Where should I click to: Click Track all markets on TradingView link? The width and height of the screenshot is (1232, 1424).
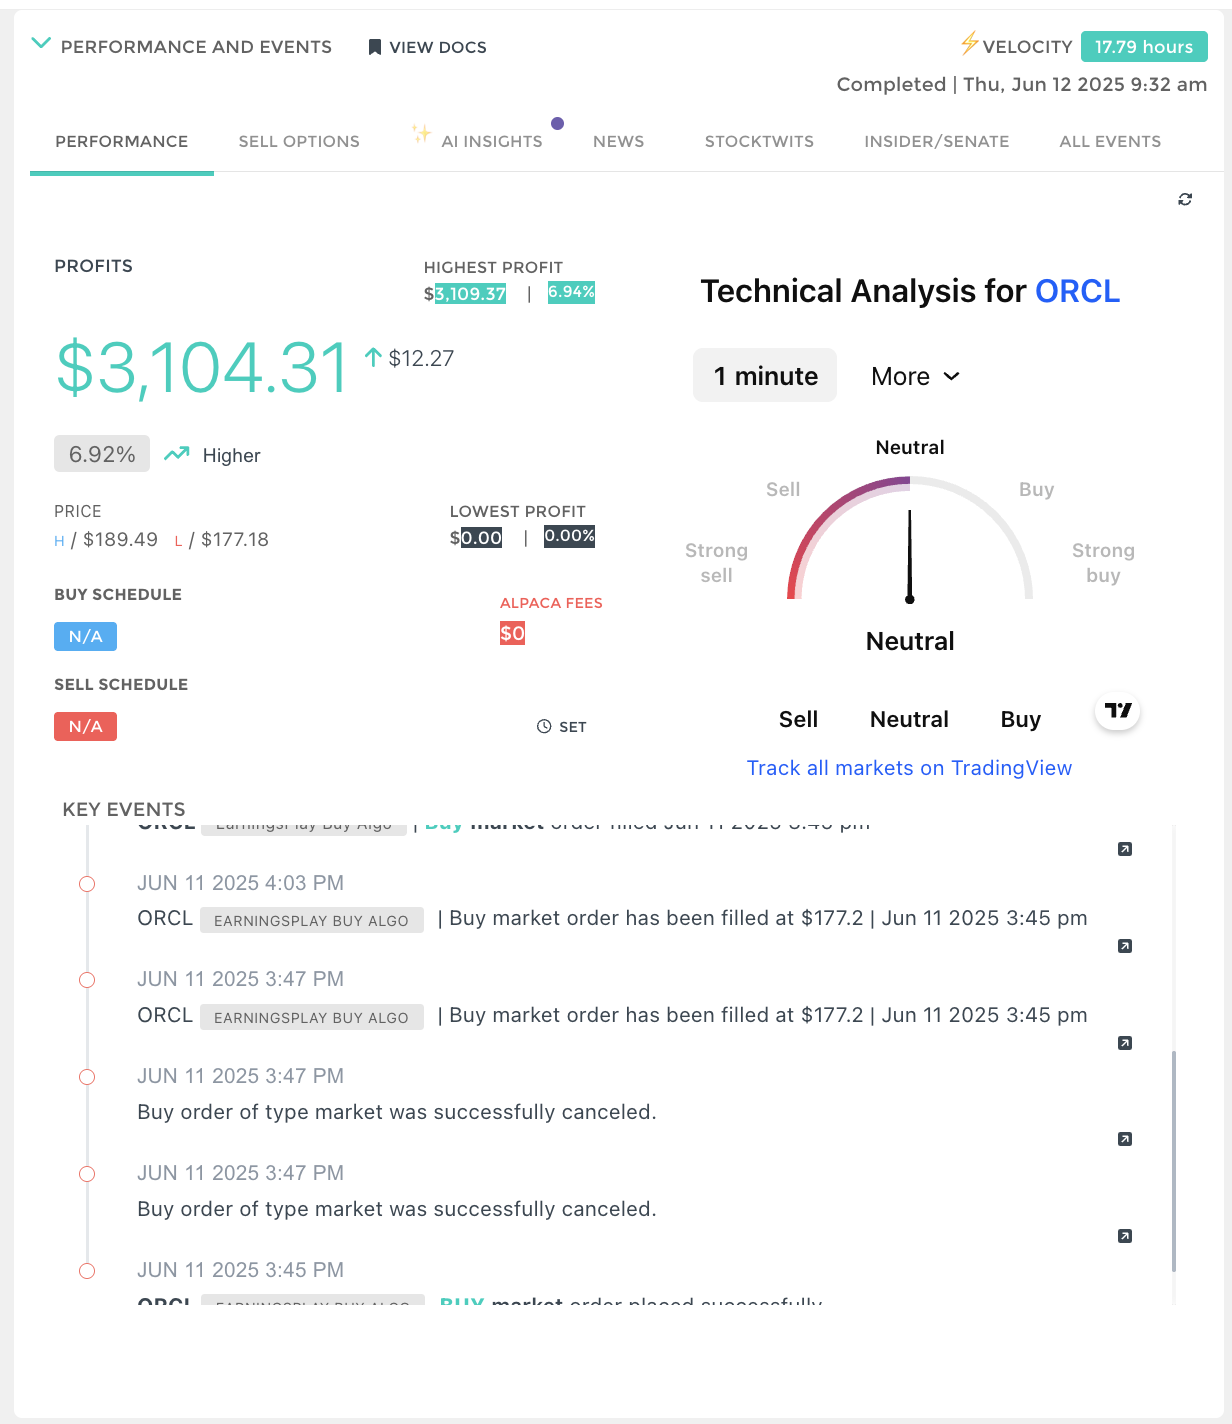coord(909,768)
